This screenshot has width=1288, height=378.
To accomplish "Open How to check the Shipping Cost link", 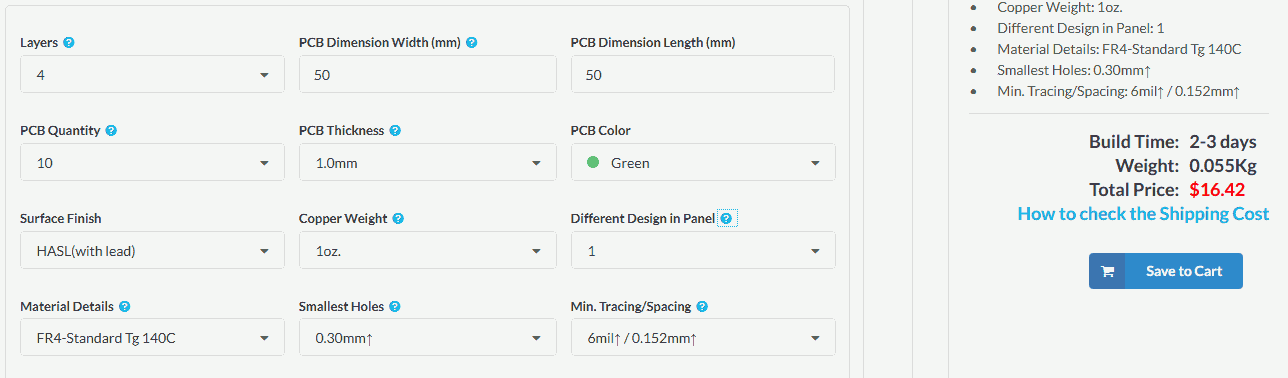I will click(x=1143, y=213).
